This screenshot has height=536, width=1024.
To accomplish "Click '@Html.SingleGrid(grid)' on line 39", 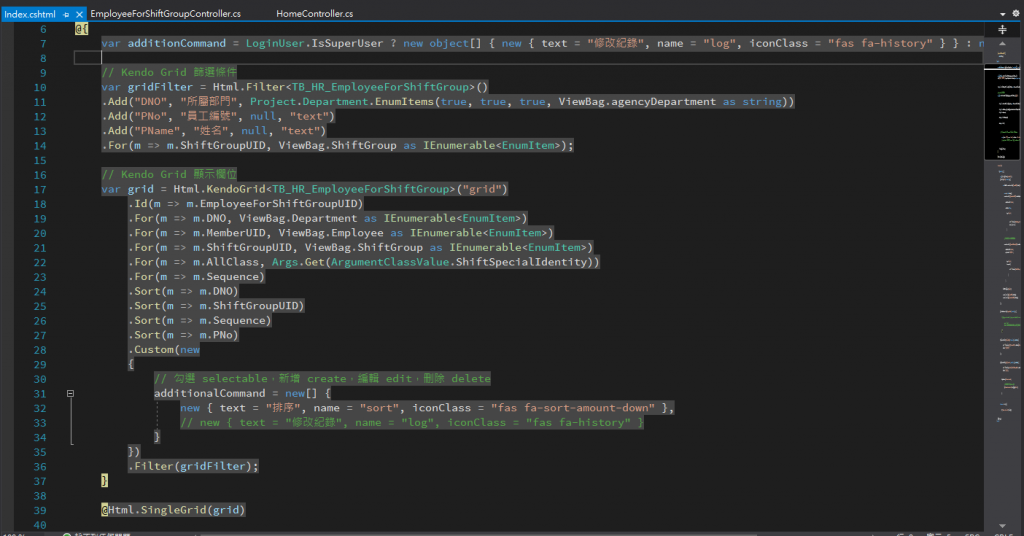I will pyautogui.click(x=173, y=510).
